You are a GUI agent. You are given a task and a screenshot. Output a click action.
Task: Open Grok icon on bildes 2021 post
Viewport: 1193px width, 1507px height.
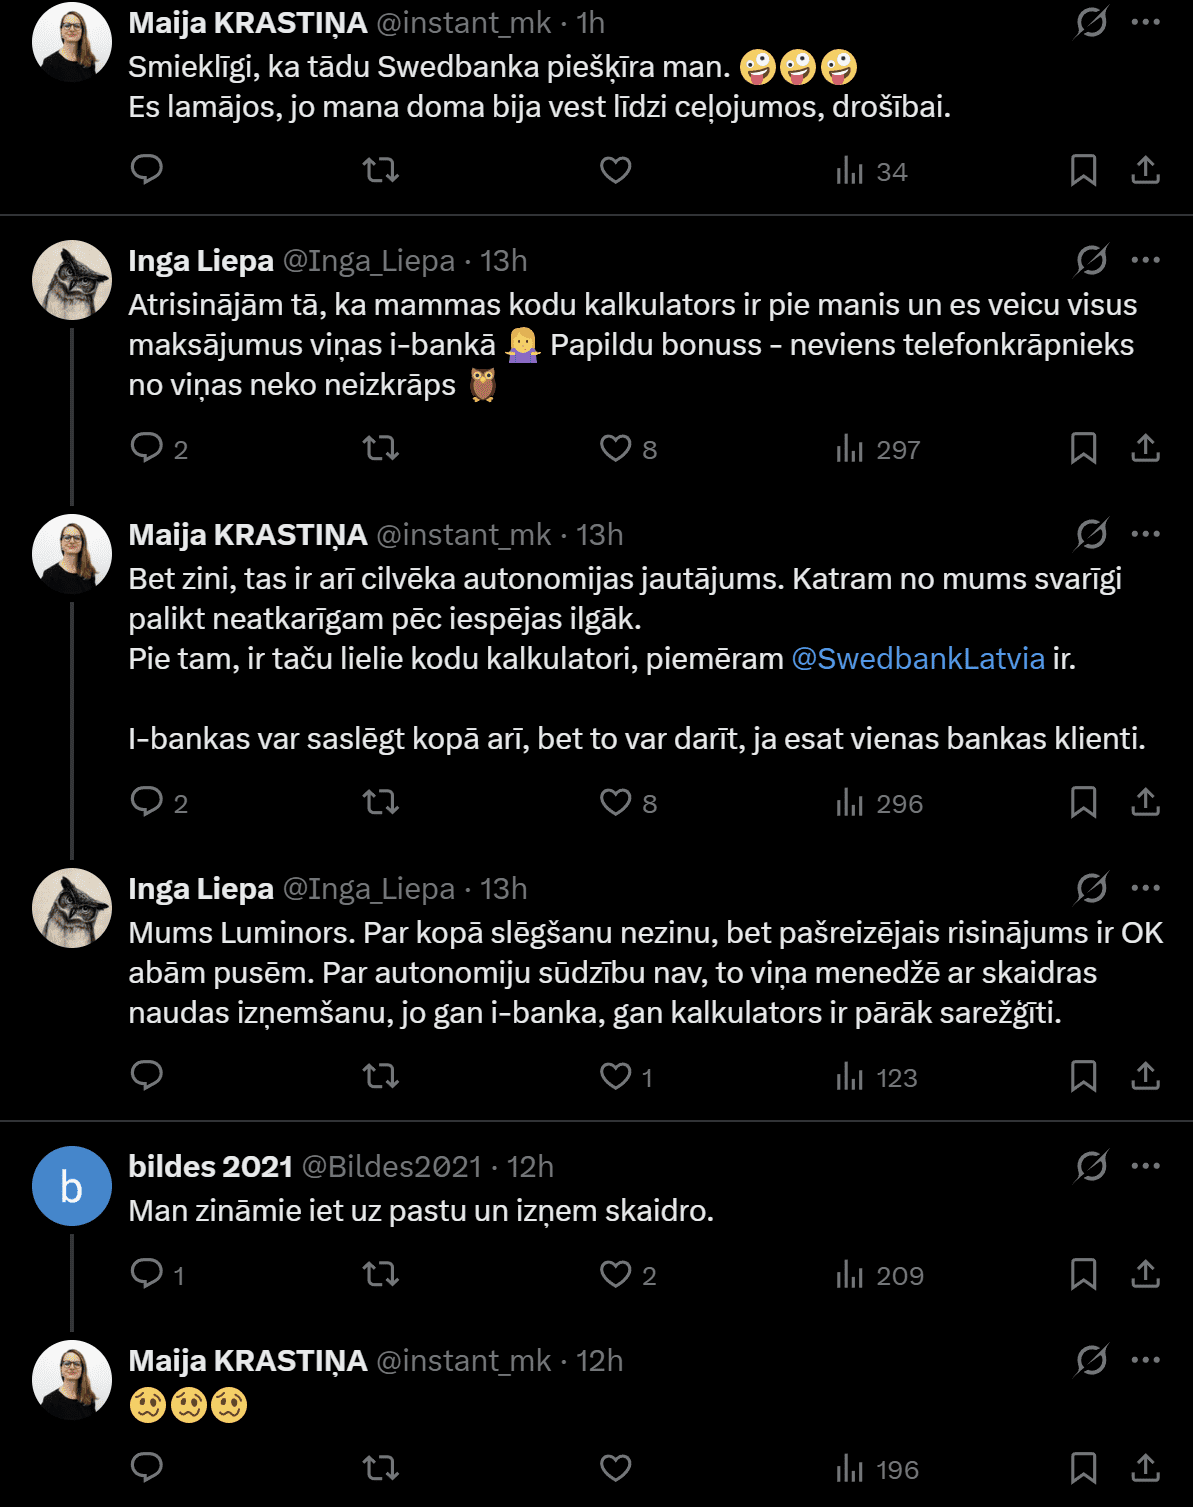click(x=1091, y=1166)
